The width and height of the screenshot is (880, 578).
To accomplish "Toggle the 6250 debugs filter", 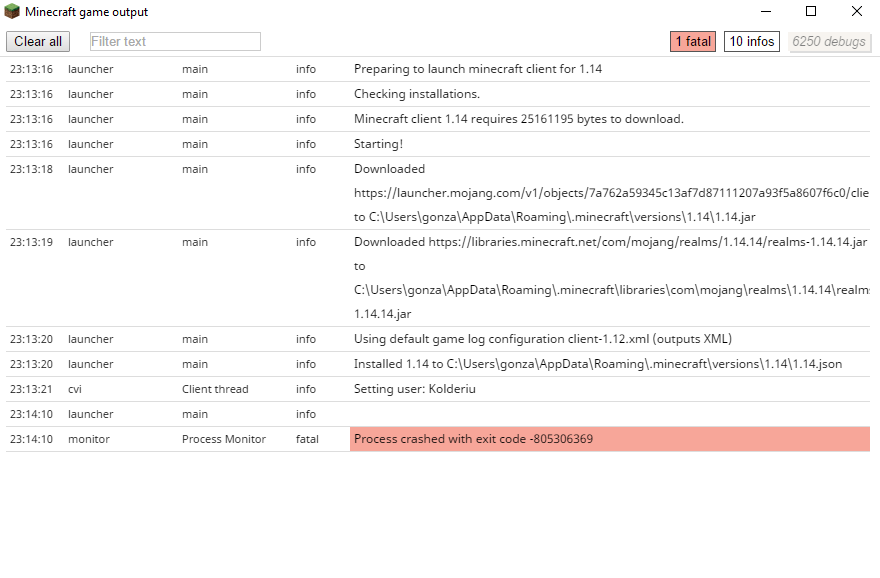I will [828, 41].
